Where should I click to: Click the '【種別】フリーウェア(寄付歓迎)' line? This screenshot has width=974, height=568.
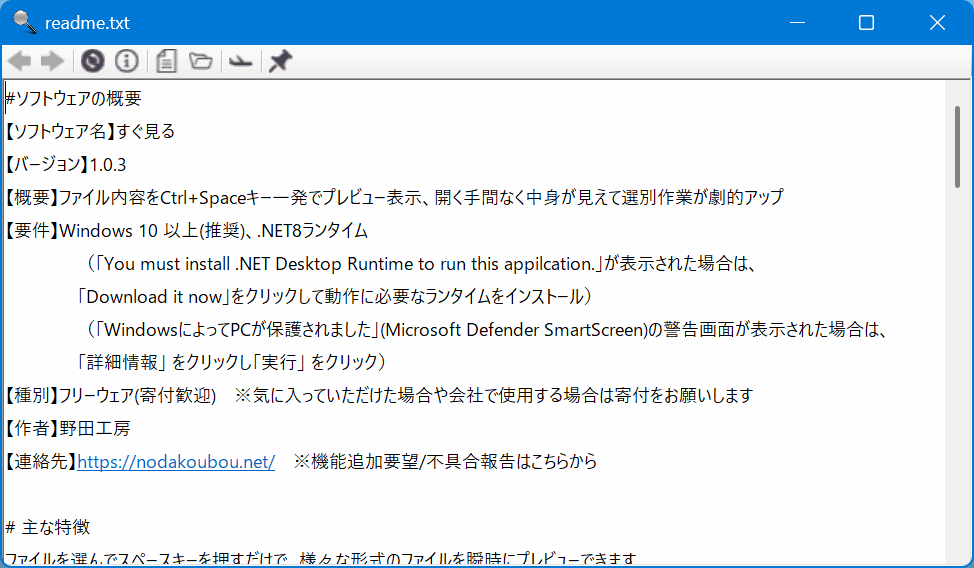[x=379, y=395]
